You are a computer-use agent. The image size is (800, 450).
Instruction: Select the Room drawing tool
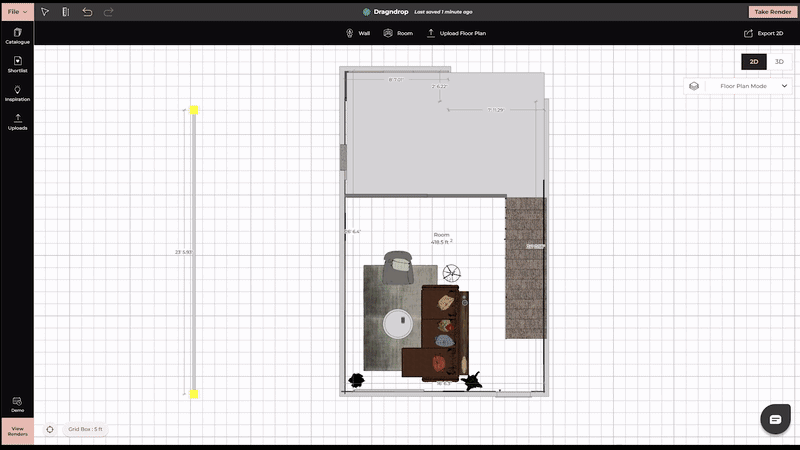398,33
